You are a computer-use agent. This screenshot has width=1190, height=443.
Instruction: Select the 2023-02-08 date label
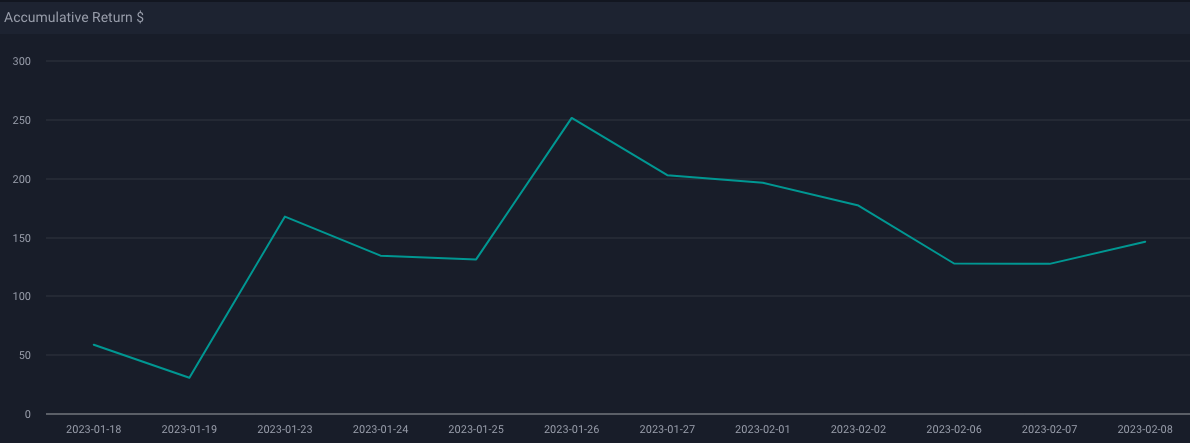click(x=1145, y=429)
